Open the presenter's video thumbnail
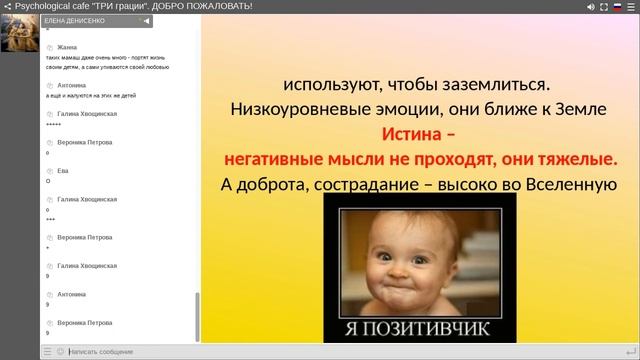The height and width of the screenshot is (360, 640). [x=20, y=33]
